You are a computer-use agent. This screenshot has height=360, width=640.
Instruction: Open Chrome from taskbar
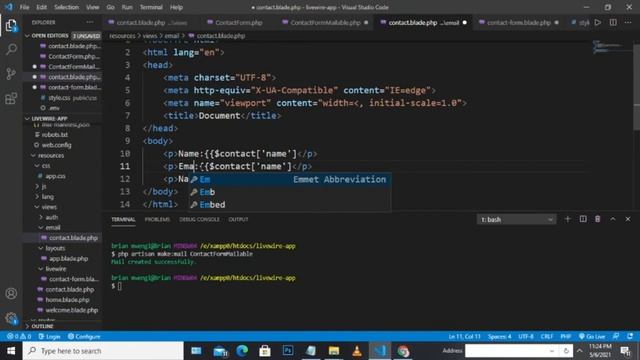tap(403, 351)
